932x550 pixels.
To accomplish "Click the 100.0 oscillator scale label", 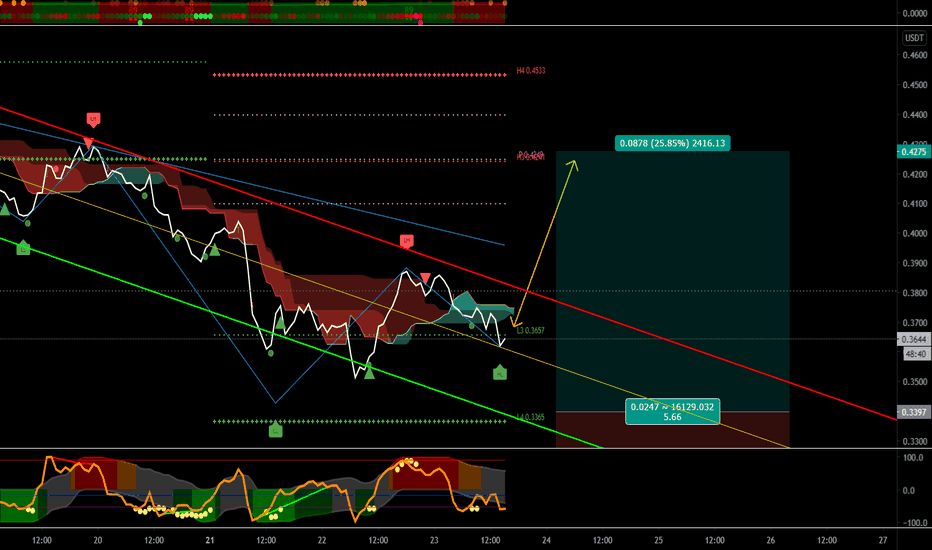I will [x=913, y=458].
